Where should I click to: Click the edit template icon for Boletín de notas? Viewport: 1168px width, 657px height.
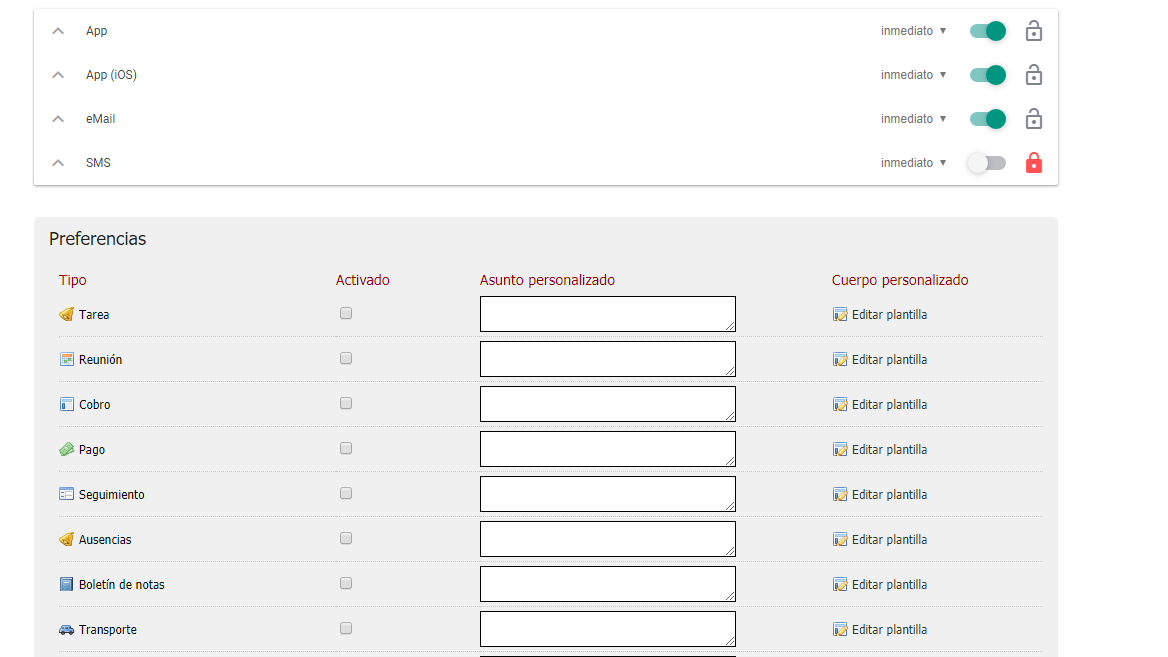[840, 584]
